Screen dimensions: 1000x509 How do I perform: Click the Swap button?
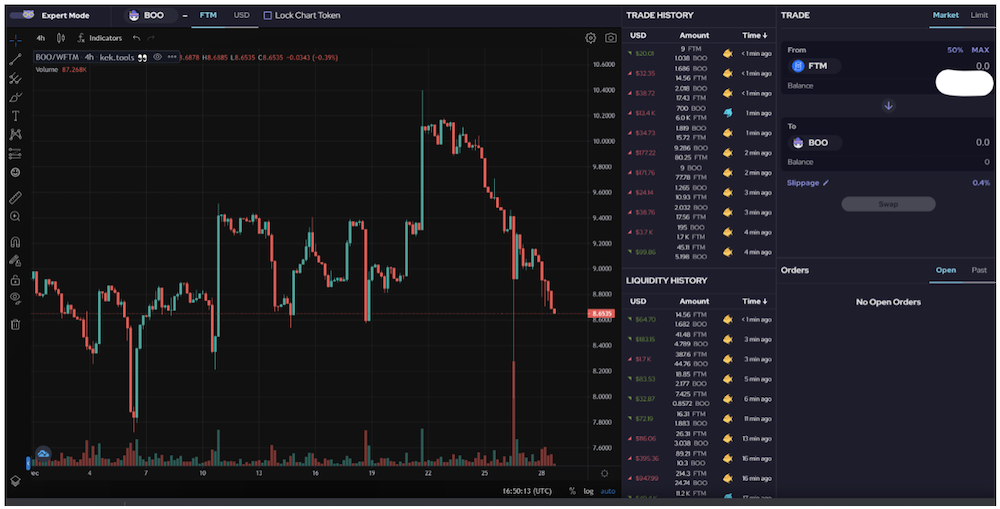coord(888,204)
